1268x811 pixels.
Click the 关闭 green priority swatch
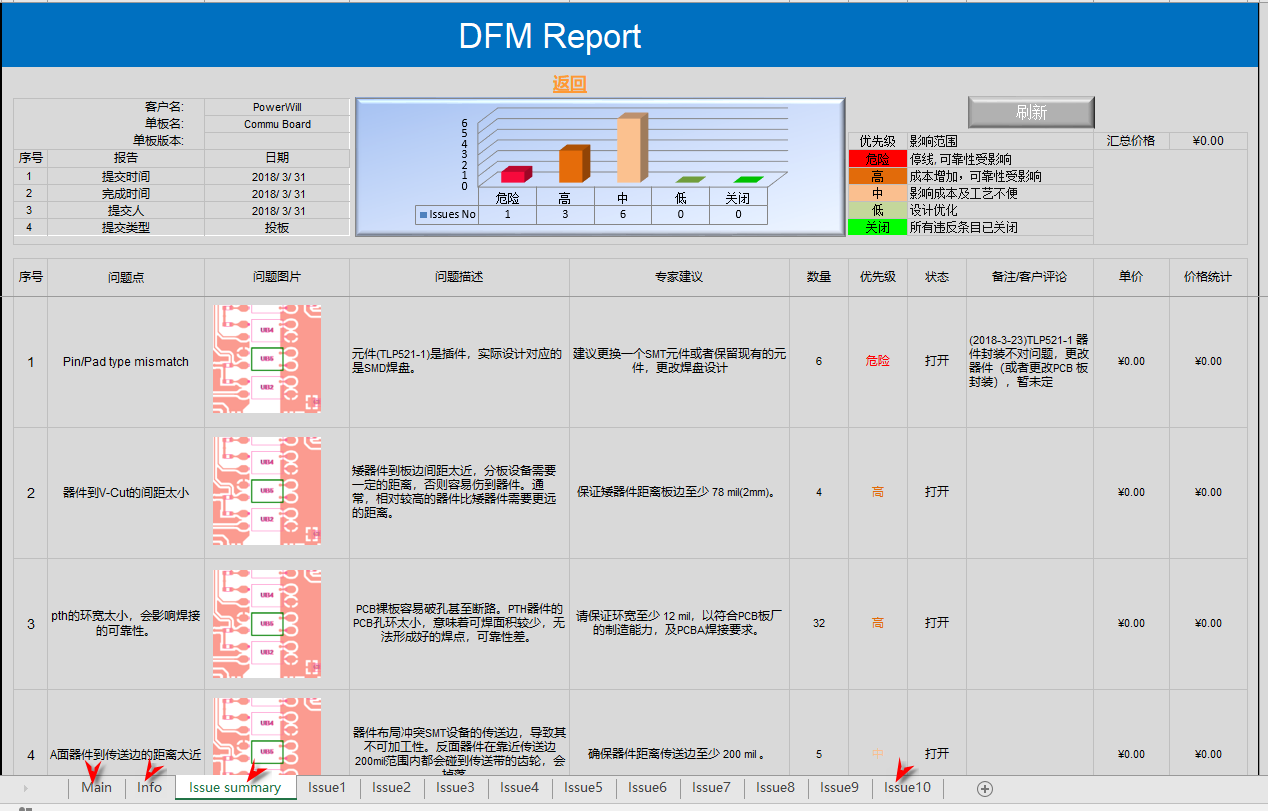pyautogui.click(x=878, y=227)
